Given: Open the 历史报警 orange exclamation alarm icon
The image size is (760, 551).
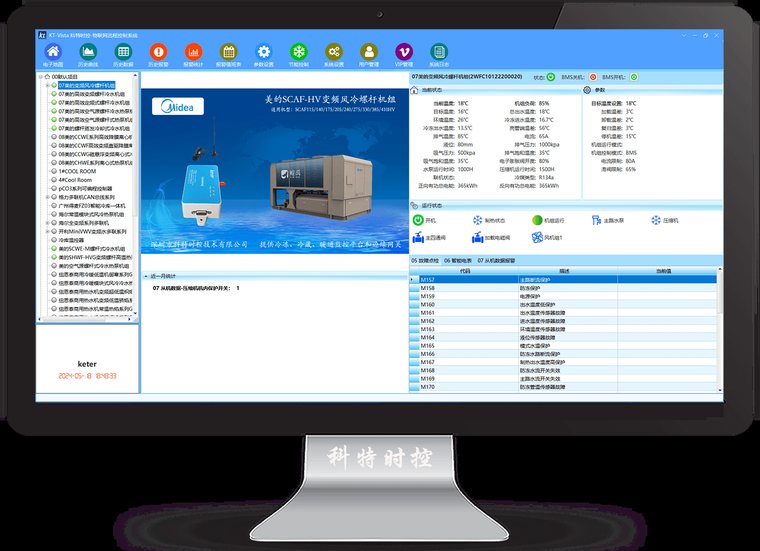Looking at the screenshot, I should pyautogui.click(x=158, y=51).
